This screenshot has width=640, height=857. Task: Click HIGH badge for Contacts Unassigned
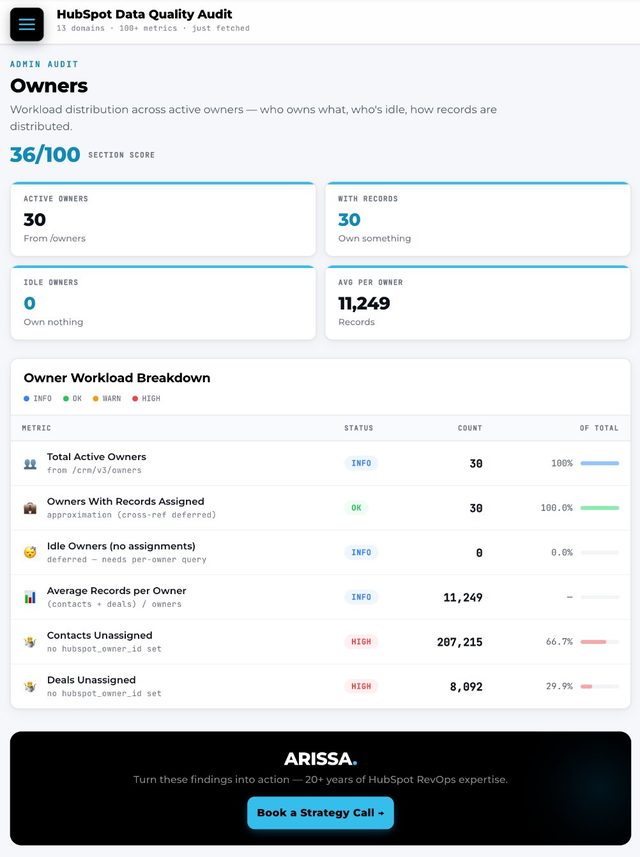pyautogui.click(x=361, y=642)
